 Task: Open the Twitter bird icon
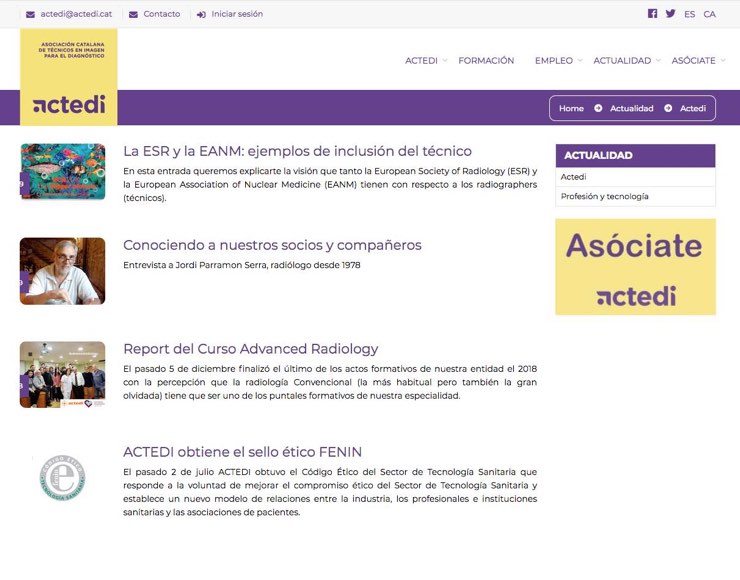[x=670, y=13]
